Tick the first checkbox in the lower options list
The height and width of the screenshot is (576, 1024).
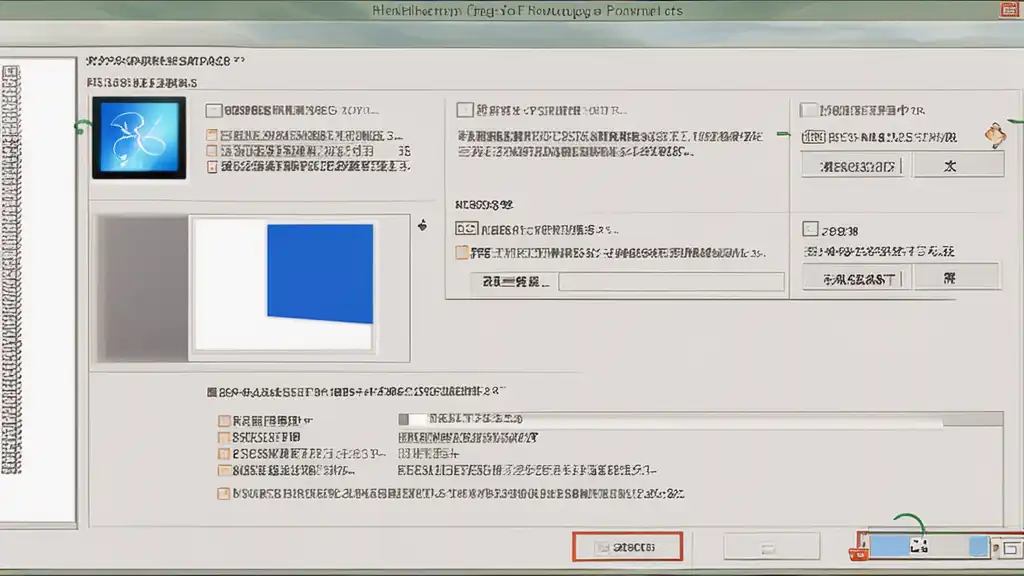point(224,421)
